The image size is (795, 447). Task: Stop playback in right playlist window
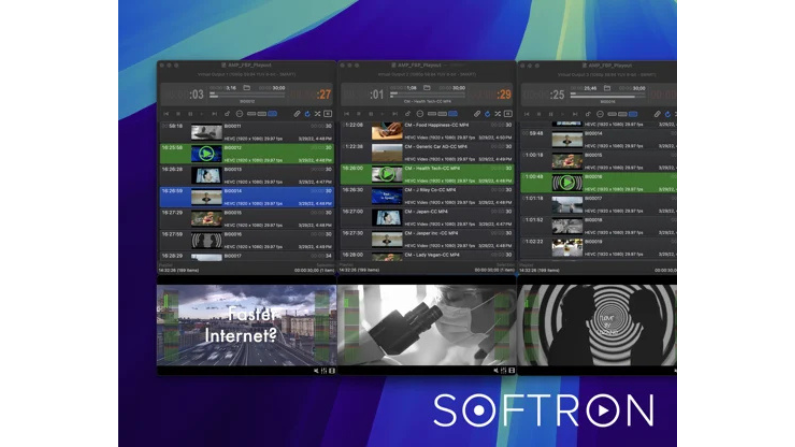pyautogui.click(x=538, y=114)
